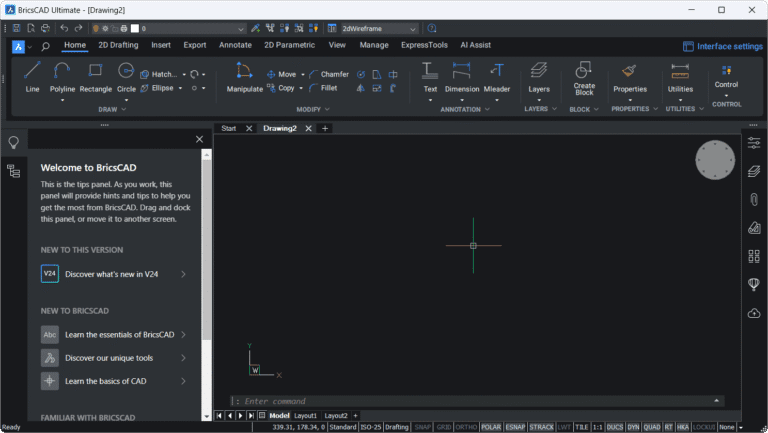Expand the BLOCK panel chevron
768x433 pixels.
[x=596, y=109]
